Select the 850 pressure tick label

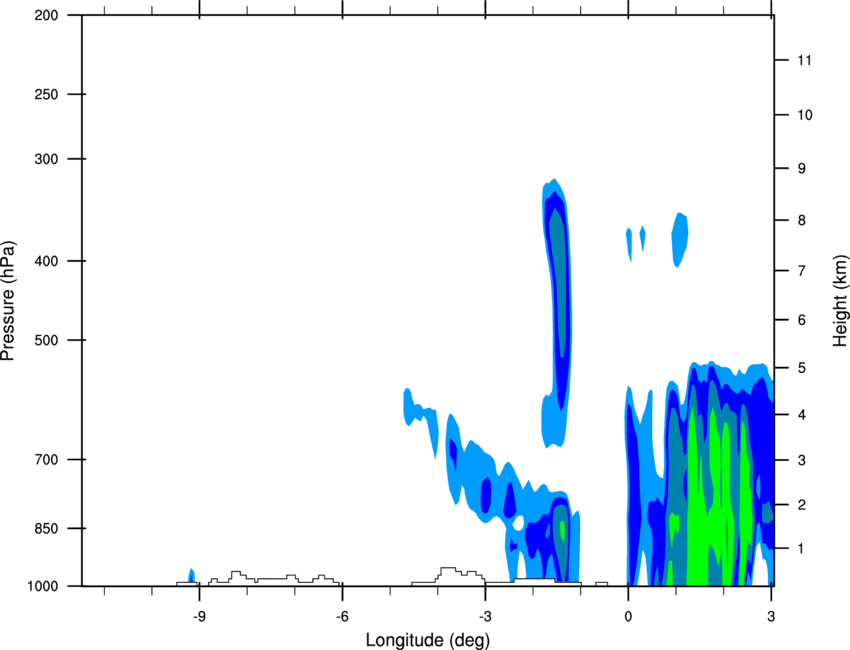(x=46, y=528)
